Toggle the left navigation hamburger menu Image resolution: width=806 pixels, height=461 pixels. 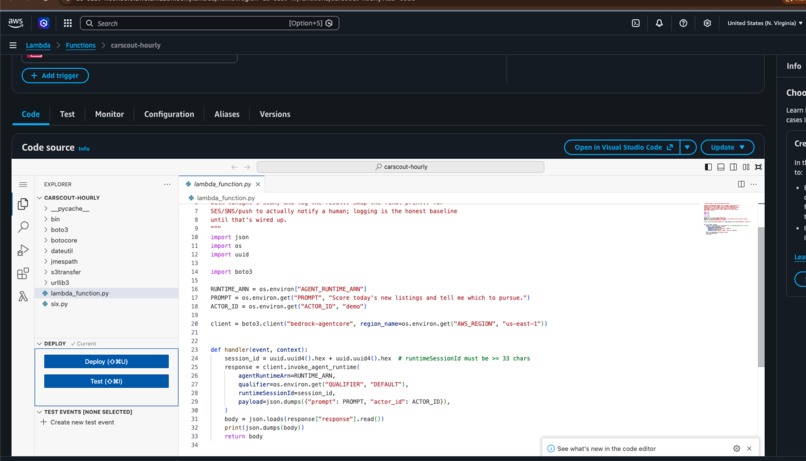coord(13,45)
